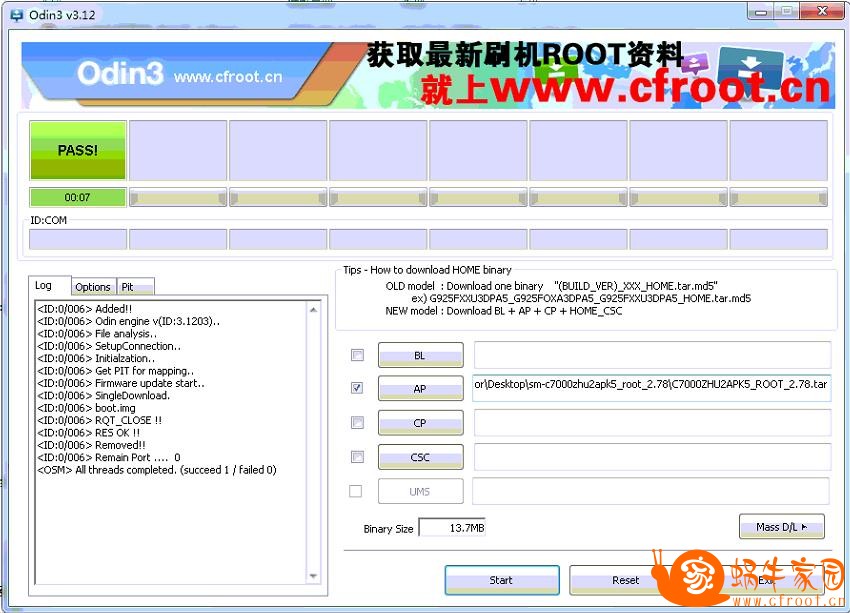
Task: Click the Binary Size value field
Action: [x=453, y=527]
